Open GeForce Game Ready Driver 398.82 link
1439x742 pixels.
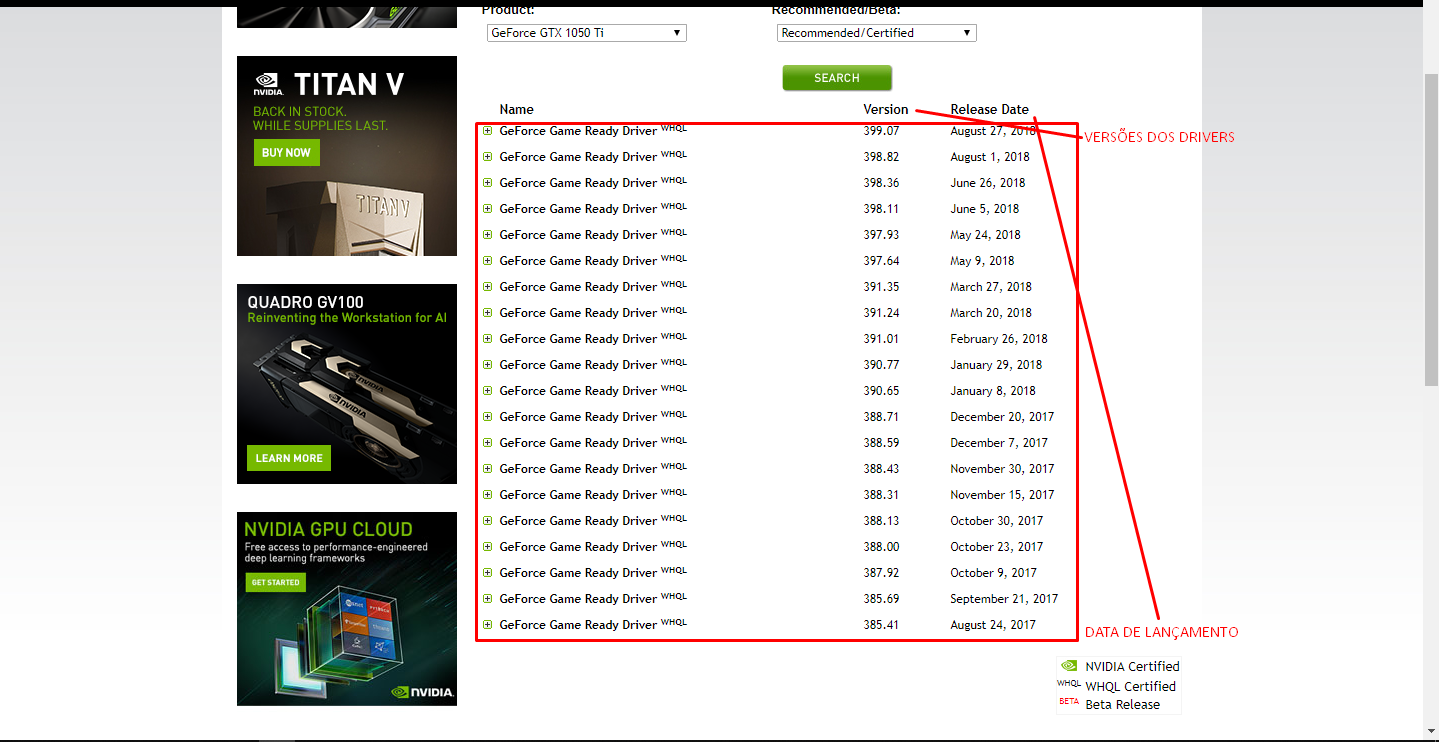[x=578, y=156]
